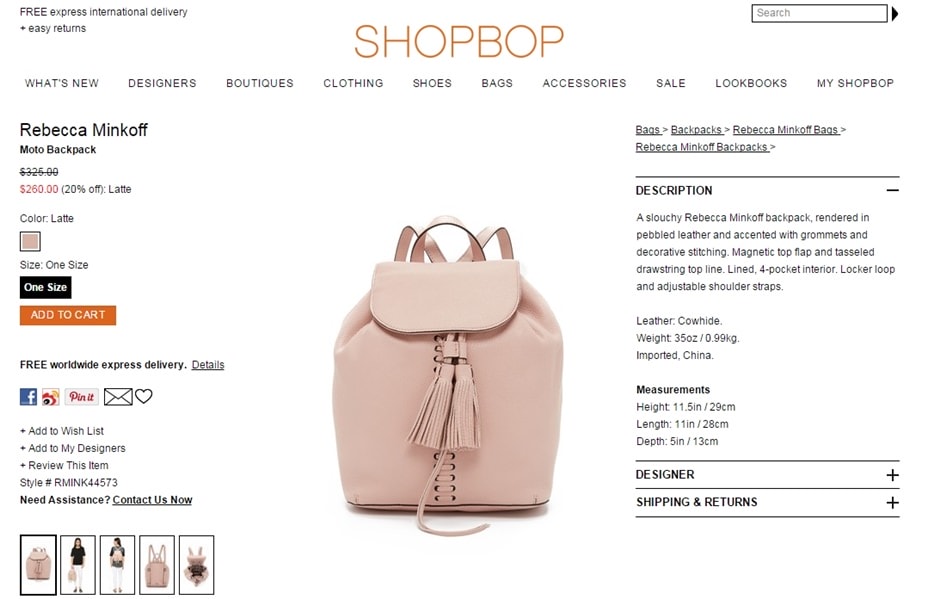
Task: Go to the DESIGNERS menu
Action: point(162,83)
